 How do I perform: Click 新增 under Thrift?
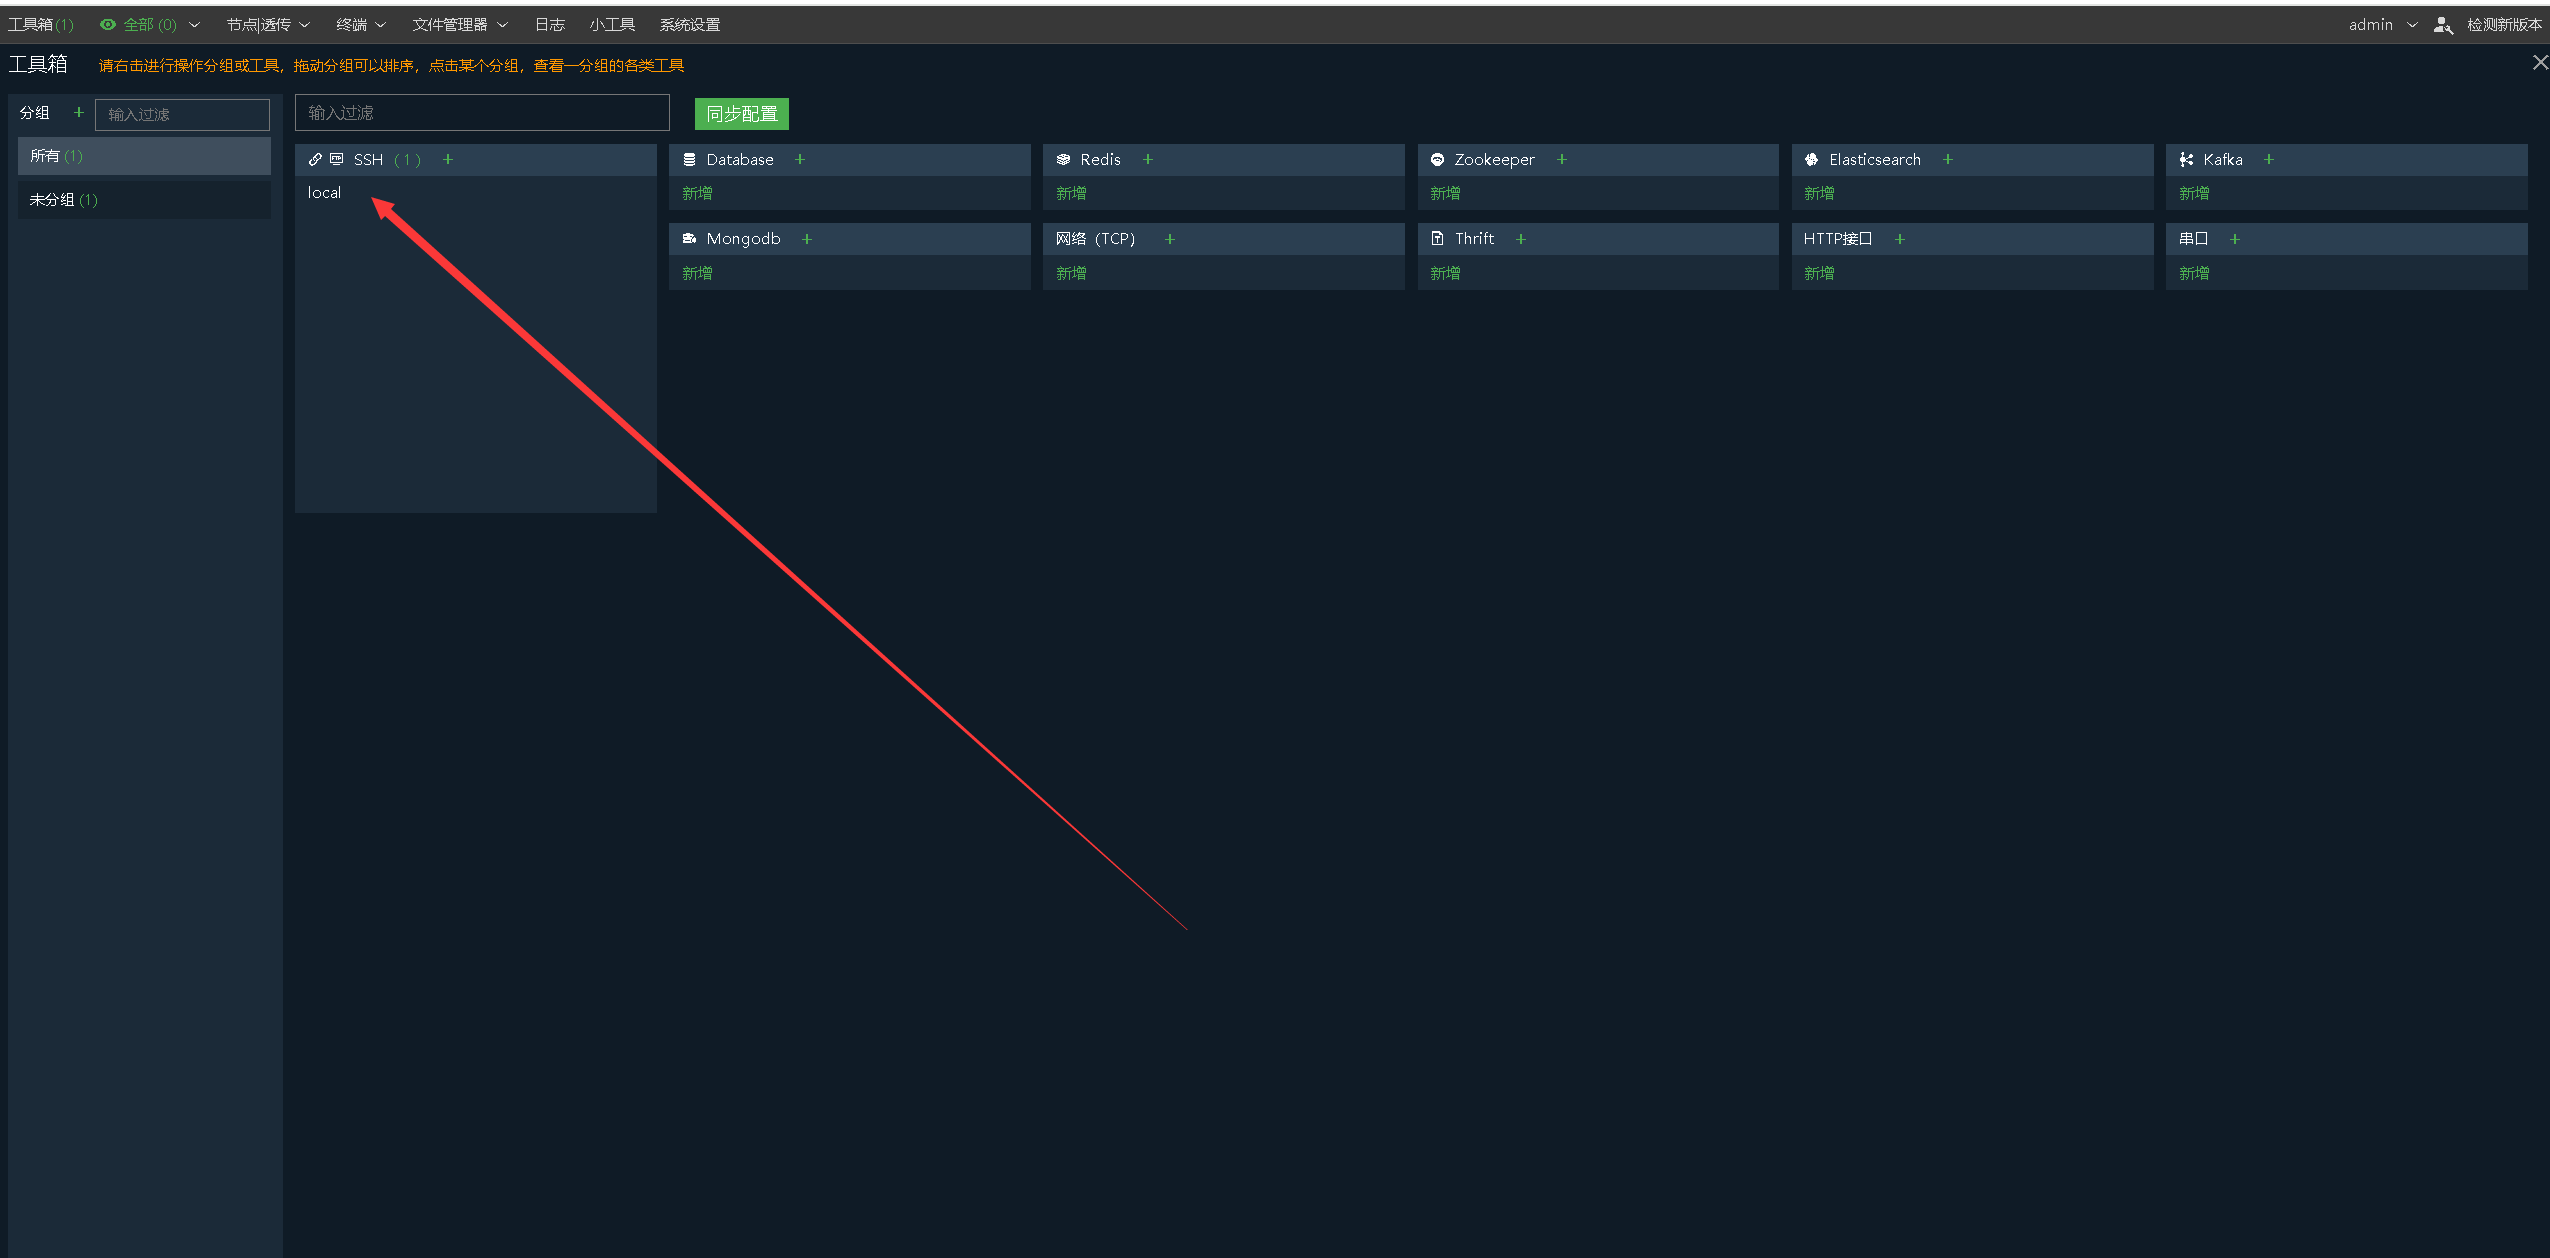coord(1445,274)
